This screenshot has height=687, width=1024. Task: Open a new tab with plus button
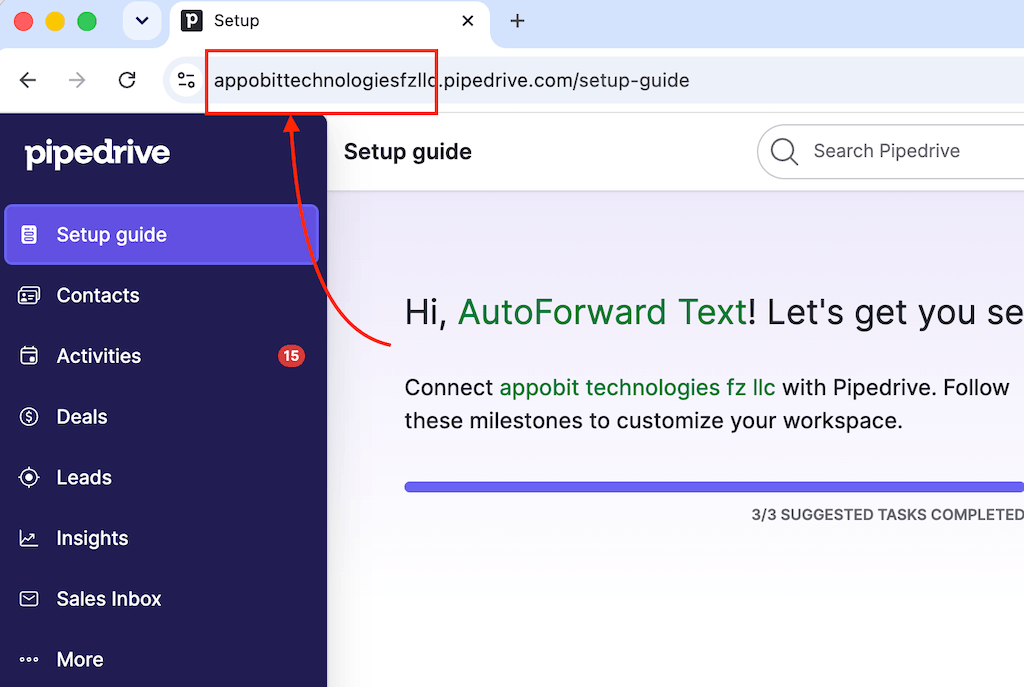[517, 21]
